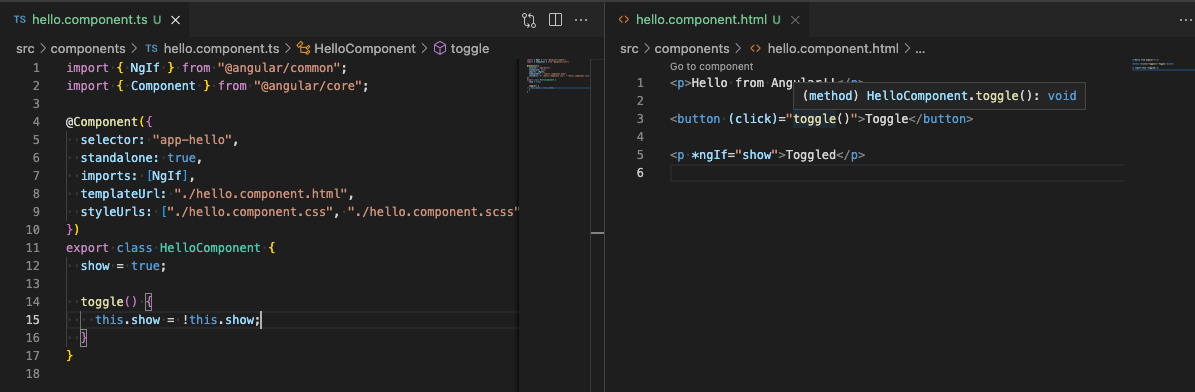Open the components breadcrumb in the right editor
The height and width of the screenshot is (392, 1195).
pyautogui.click(x=692, y=48)
